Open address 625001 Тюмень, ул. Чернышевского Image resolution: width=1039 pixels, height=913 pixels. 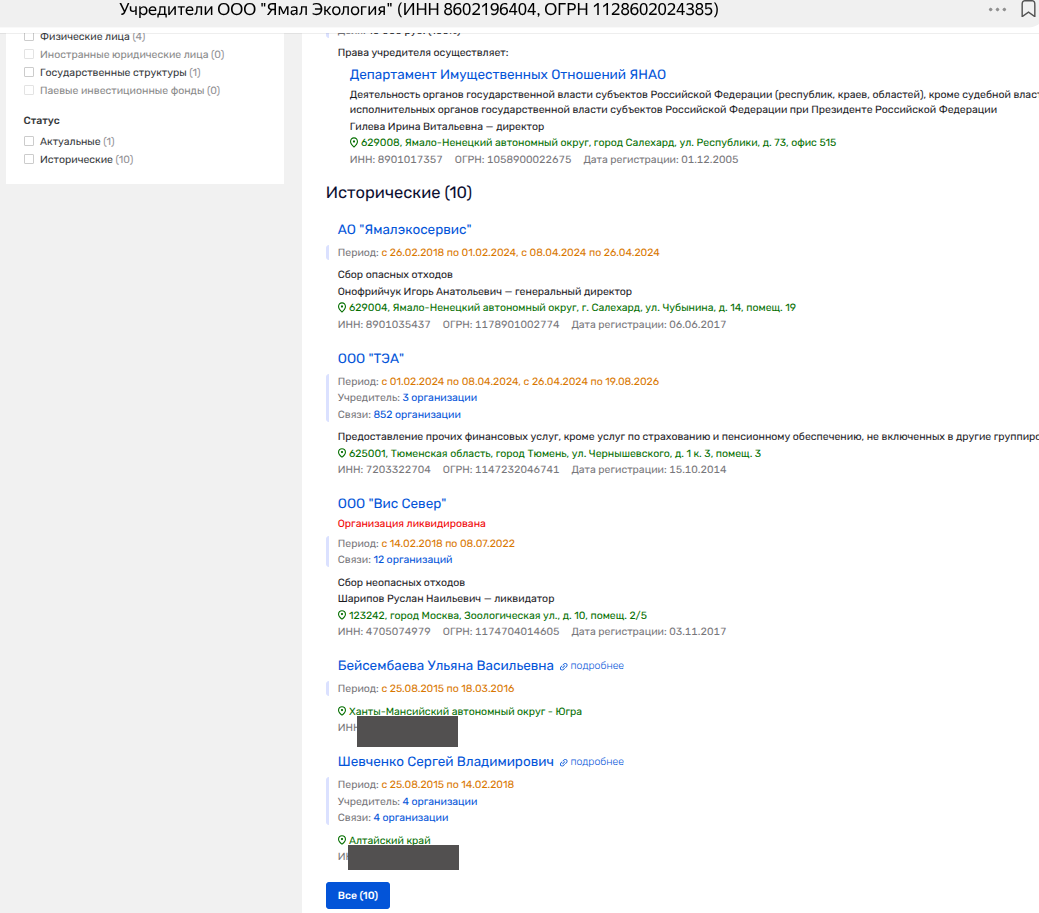pyautogui.click(x=555, y=453)
